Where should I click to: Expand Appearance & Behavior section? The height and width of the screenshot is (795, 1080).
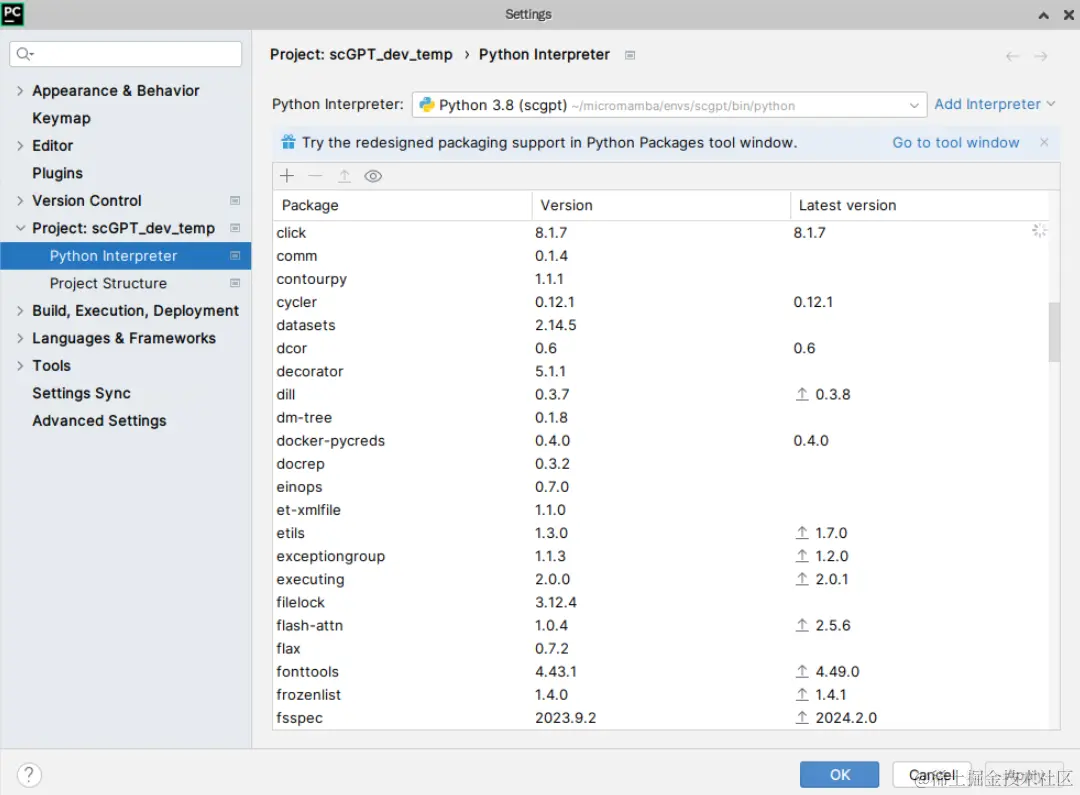[x=20, y=90]
